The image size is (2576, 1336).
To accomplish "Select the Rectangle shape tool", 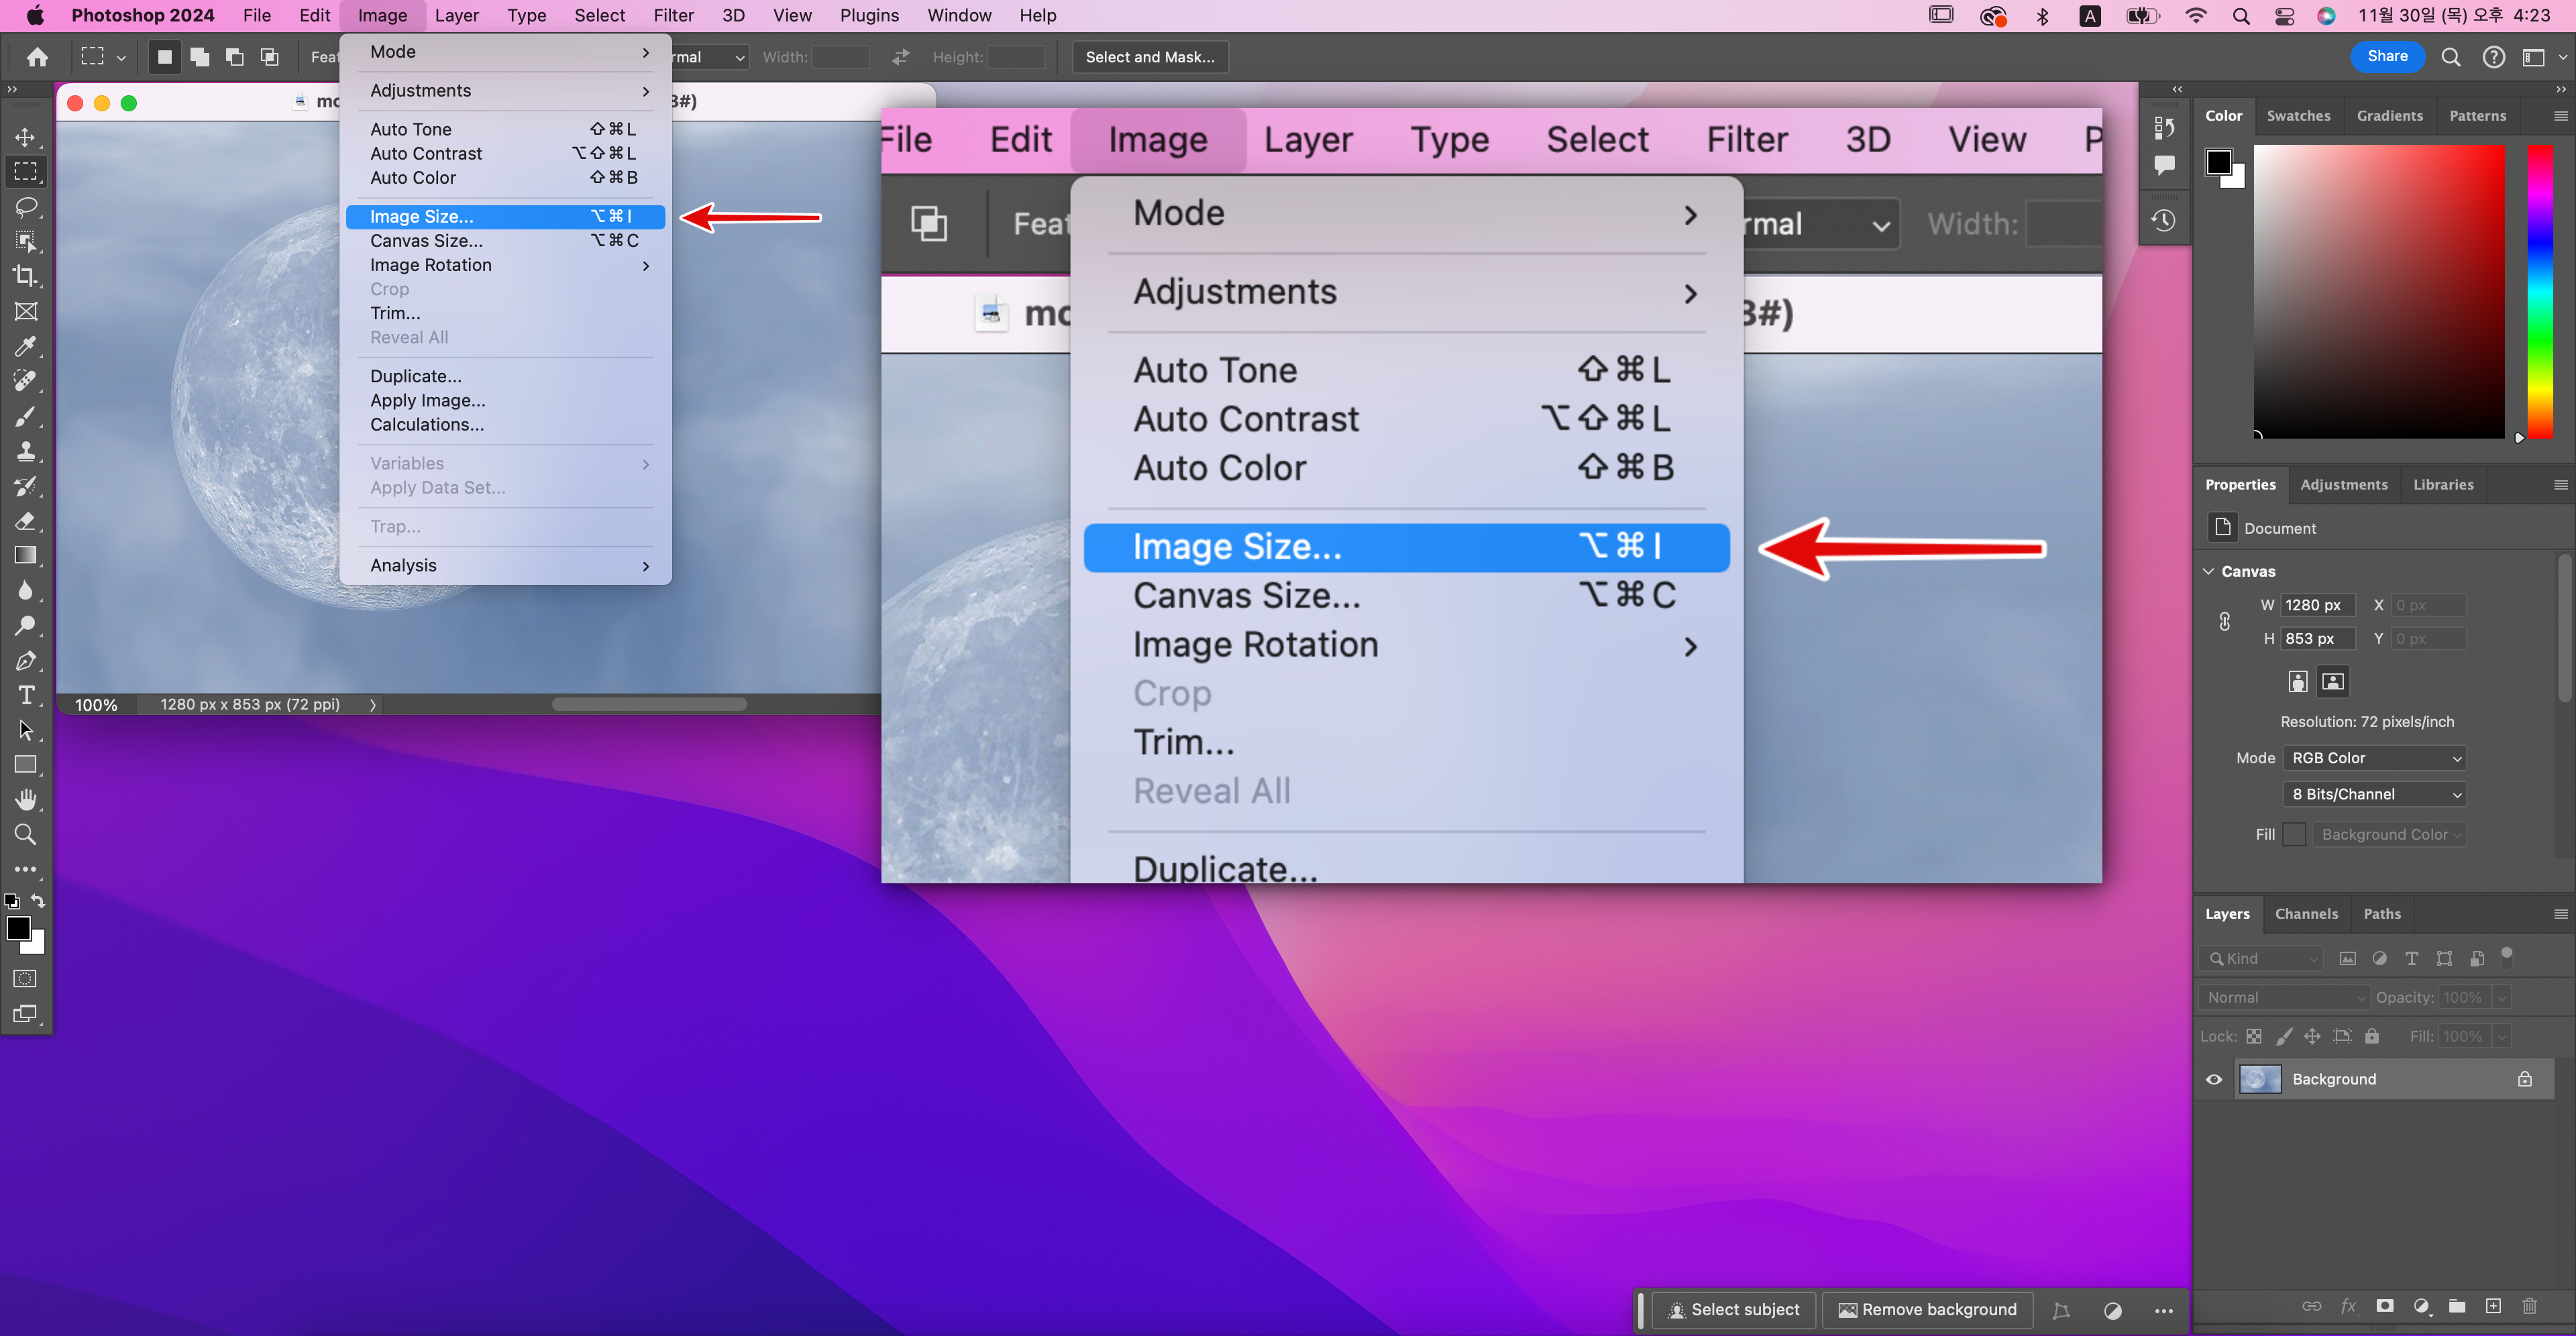I will point(25,765).
